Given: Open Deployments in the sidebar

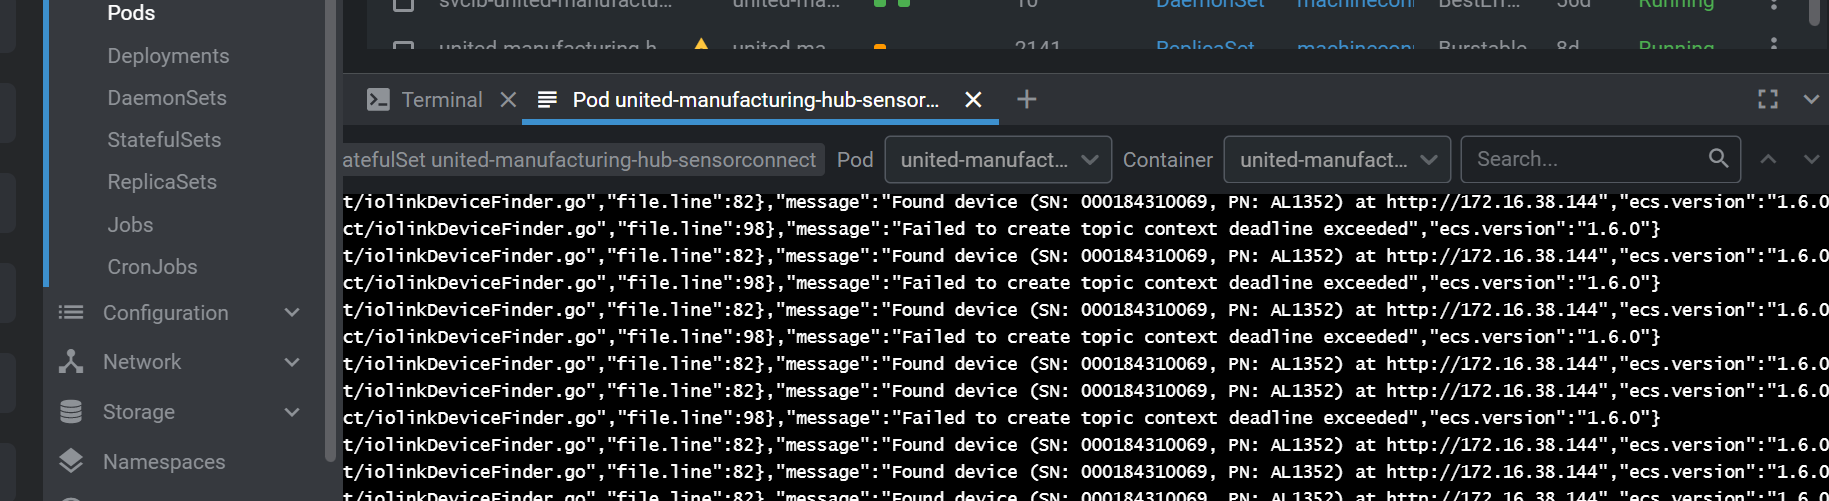Looking at the screenshot, I should (168, 56).
